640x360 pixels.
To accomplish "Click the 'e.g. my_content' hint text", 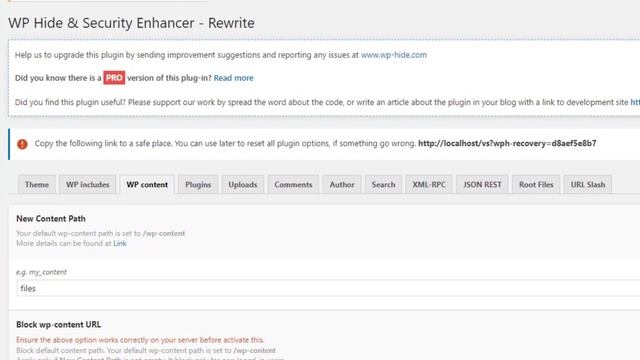I will (41, 272).
